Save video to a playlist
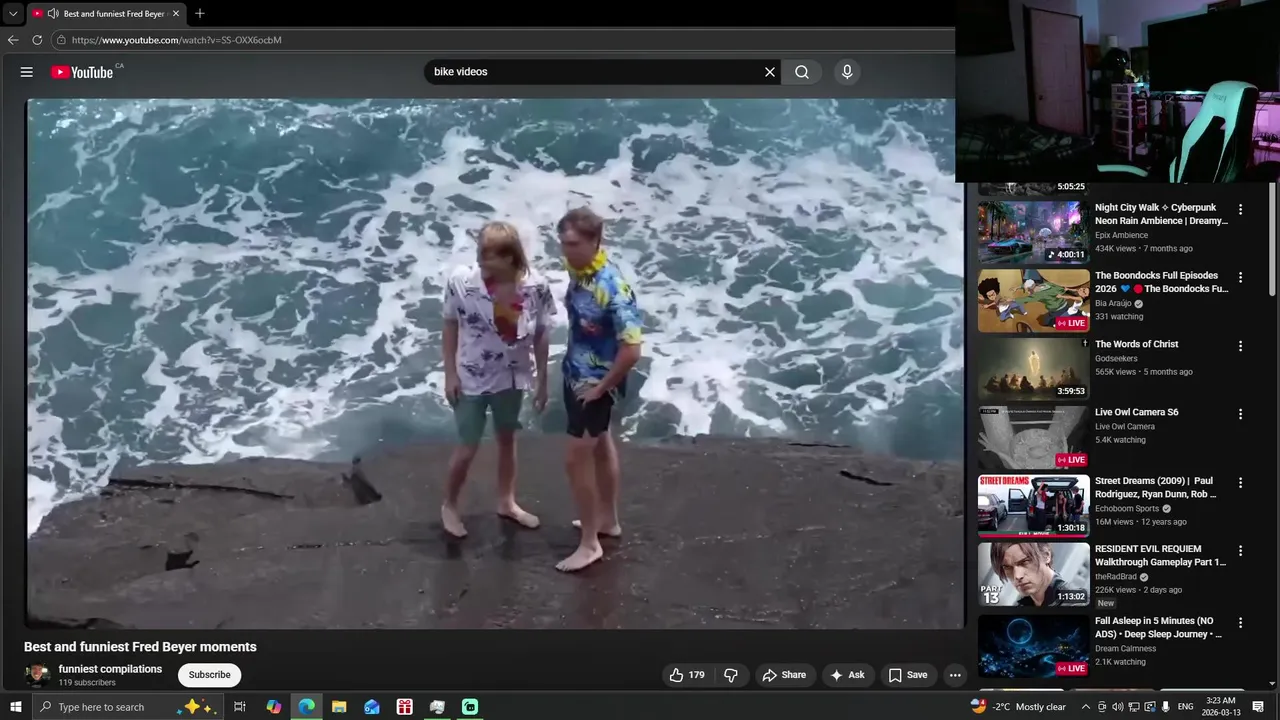Viewport: 1280px width, 720px height. point(908,675)
